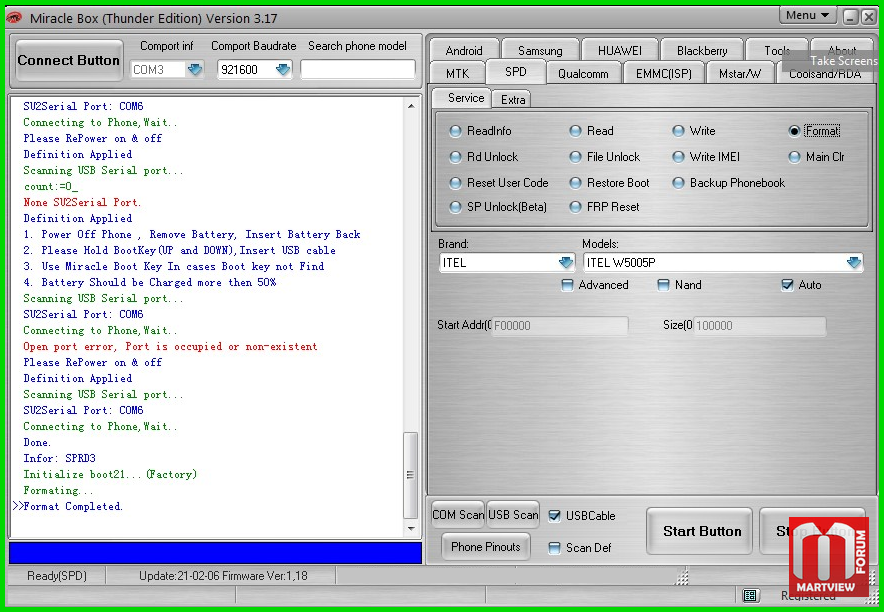Choose the FRP Reset radio option
The width and height of the screenshot is (884, 612).
click(x=576, y=207)
